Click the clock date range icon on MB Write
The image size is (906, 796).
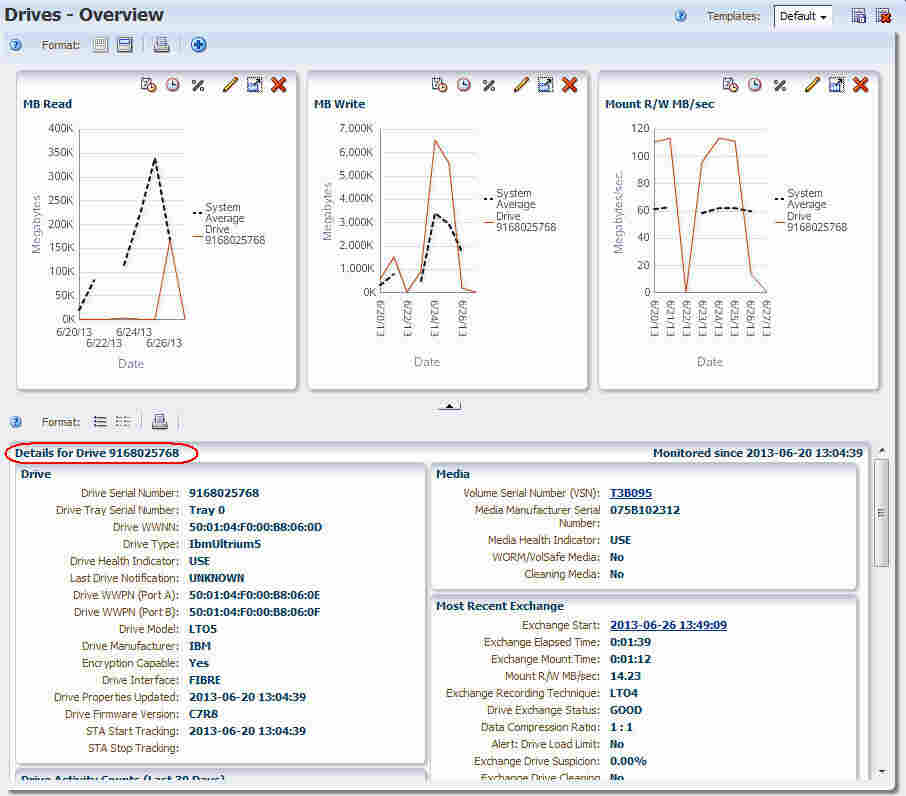(x=464, y=85)
